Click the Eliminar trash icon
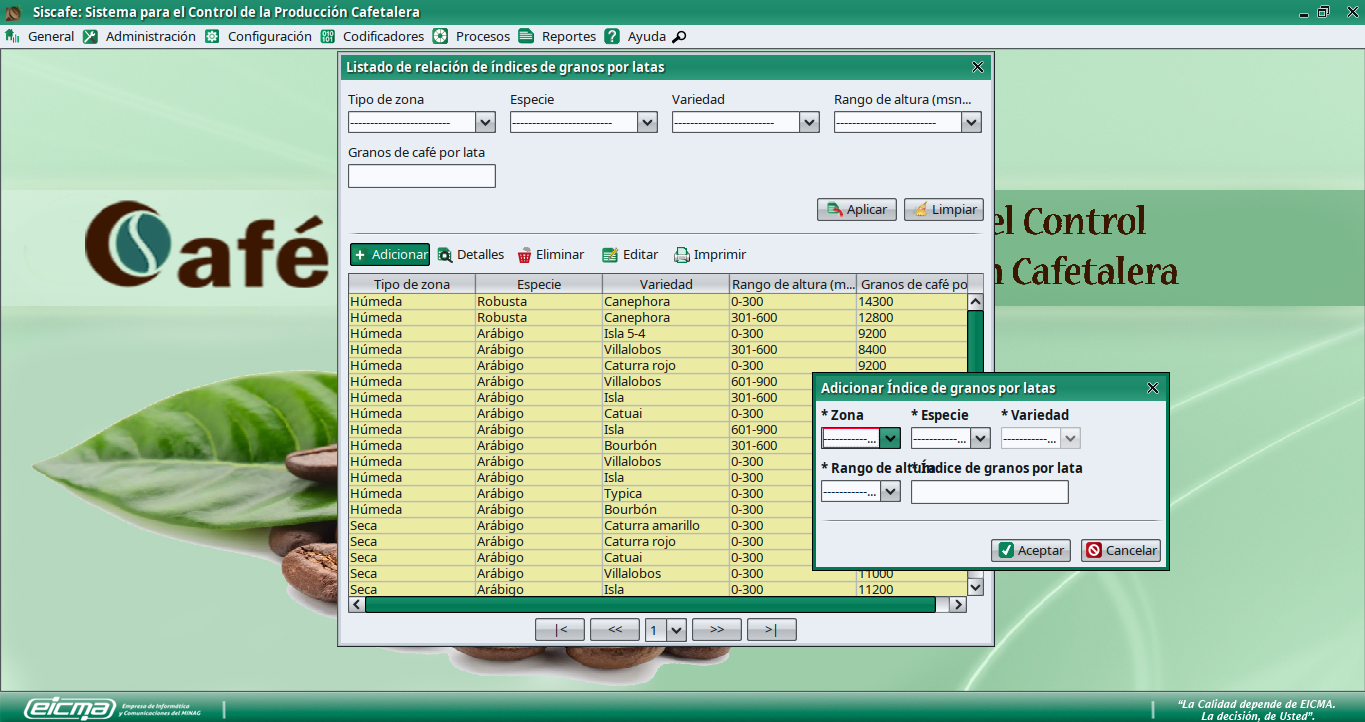The height and width of the screenshot is (722, 1365). 524,255
